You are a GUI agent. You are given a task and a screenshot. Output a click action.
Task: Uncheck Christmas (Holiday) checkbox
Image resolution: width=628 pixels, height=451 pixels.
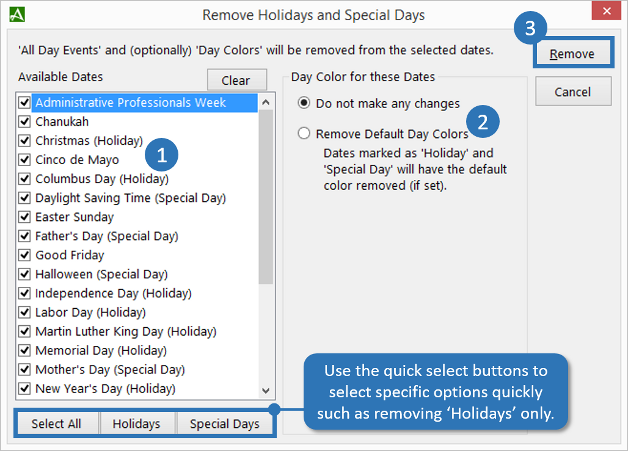pyautogui.click(x=24, y=141)
